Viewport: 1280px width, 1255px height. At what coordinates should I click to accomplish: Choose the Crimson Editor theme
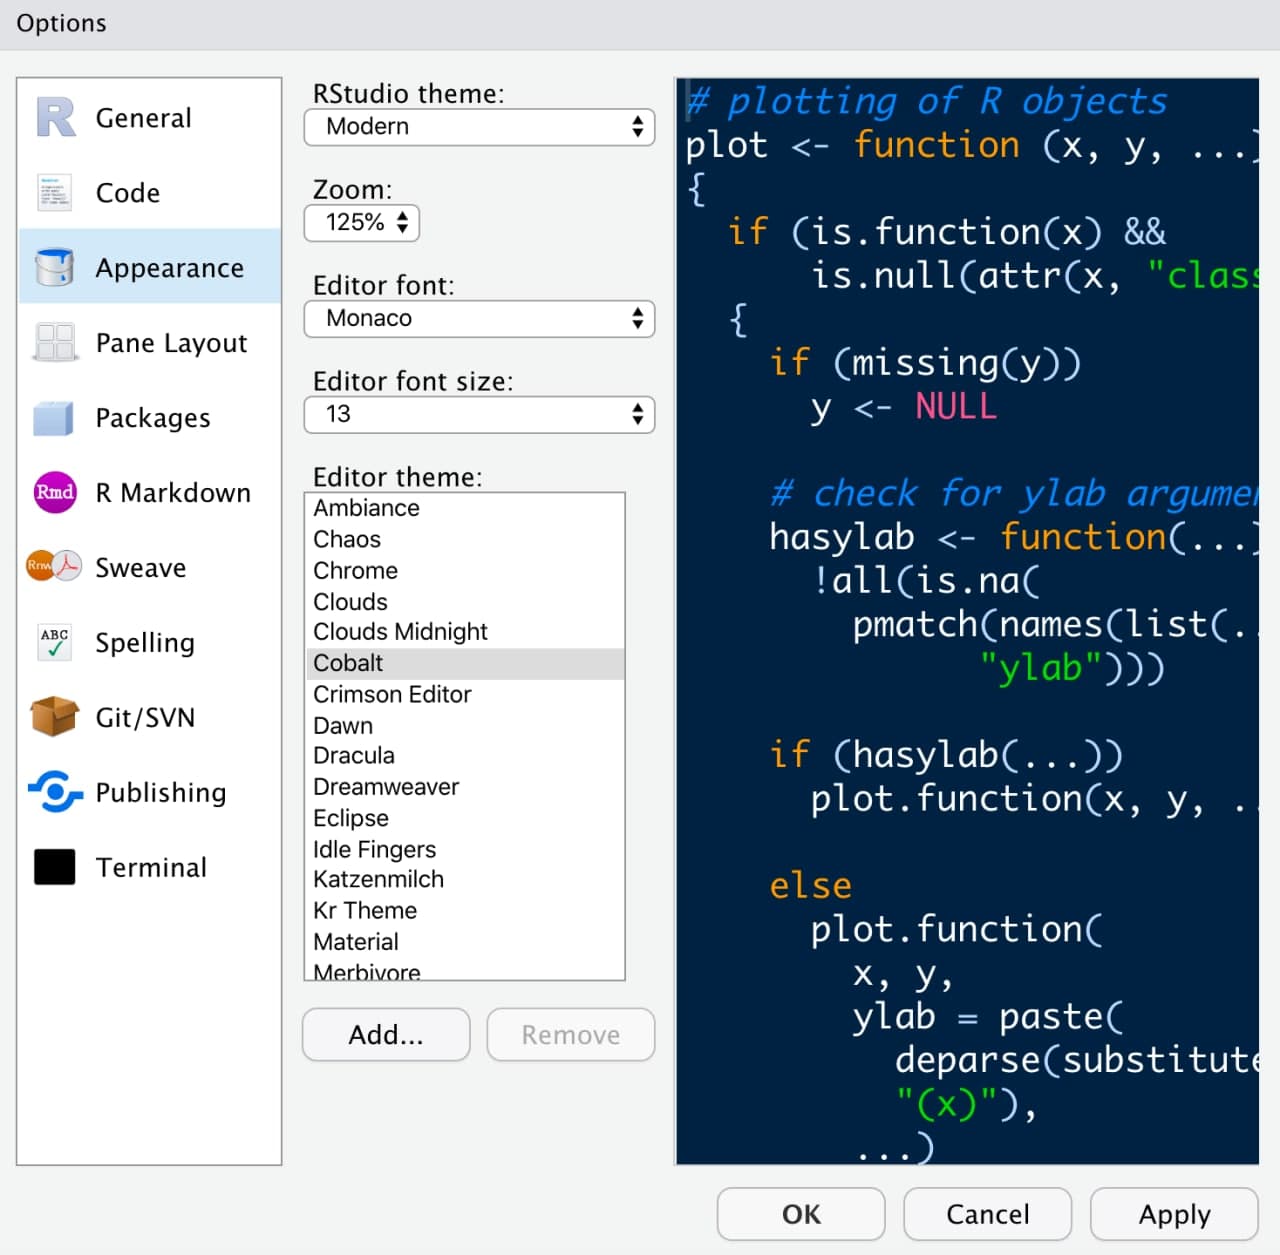[x=465, y=694]
